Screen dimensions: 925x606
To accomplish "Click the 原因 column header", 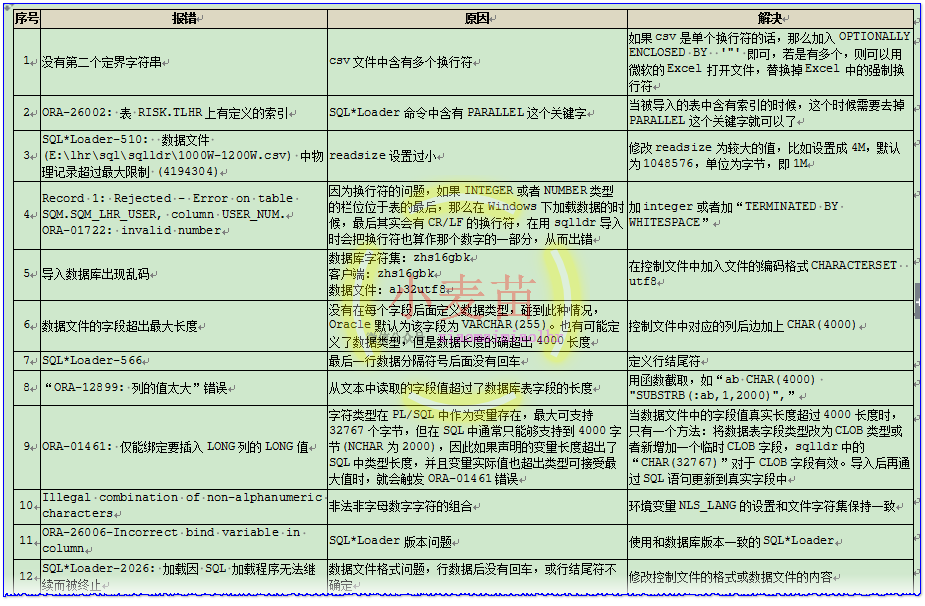I will tap(477, 18).
